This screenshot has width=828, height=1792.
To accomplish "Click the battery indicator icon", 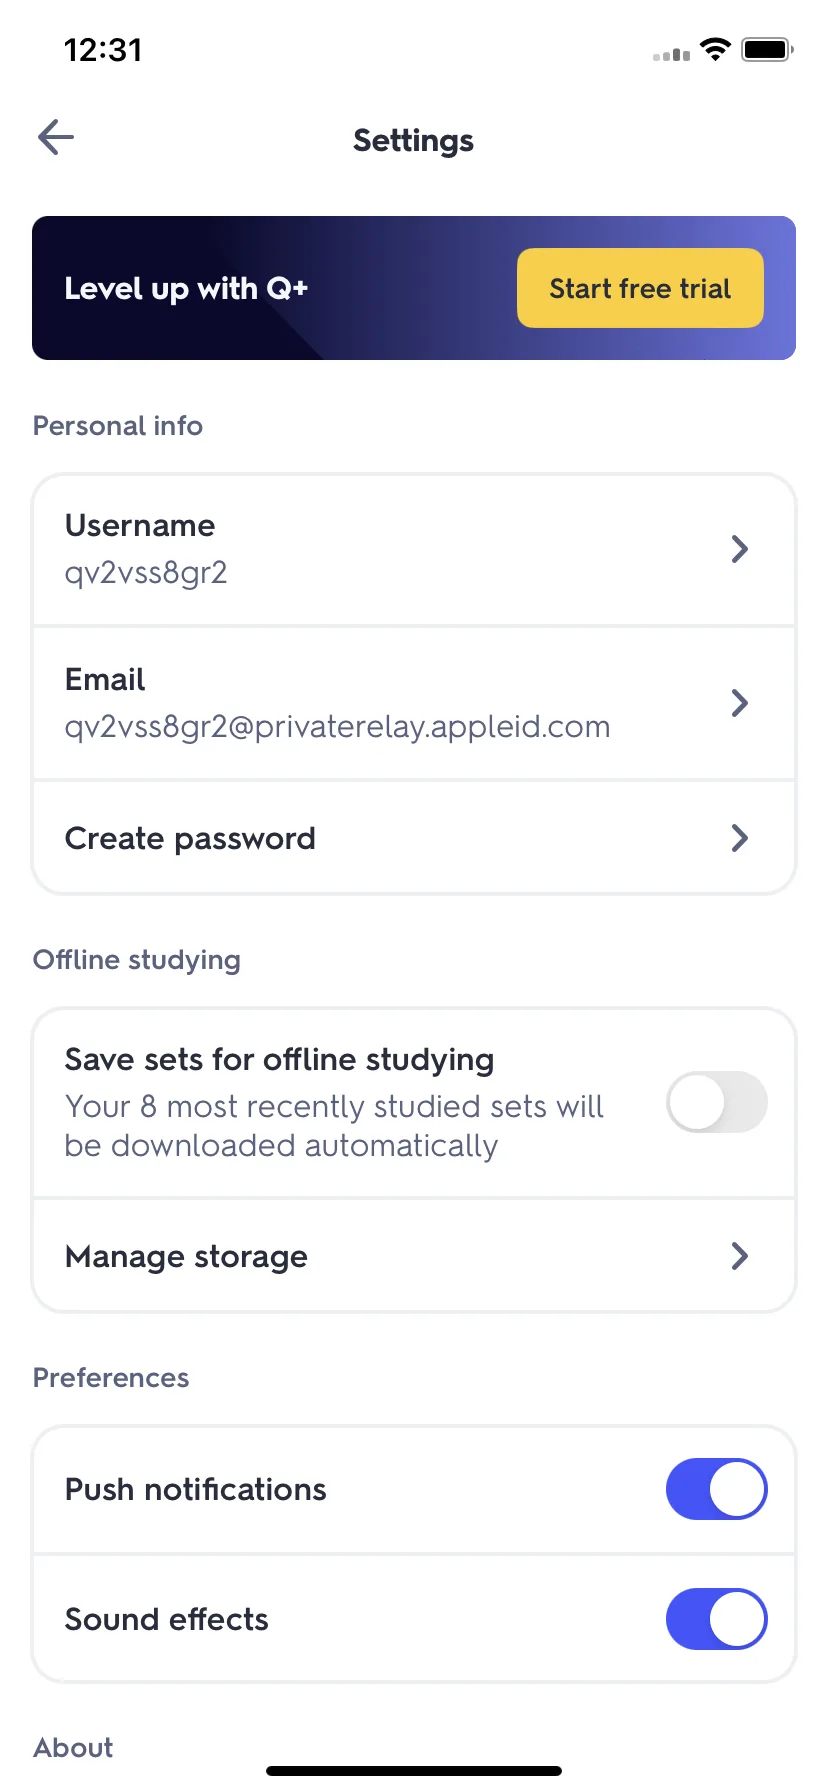I will coord(767,49).
